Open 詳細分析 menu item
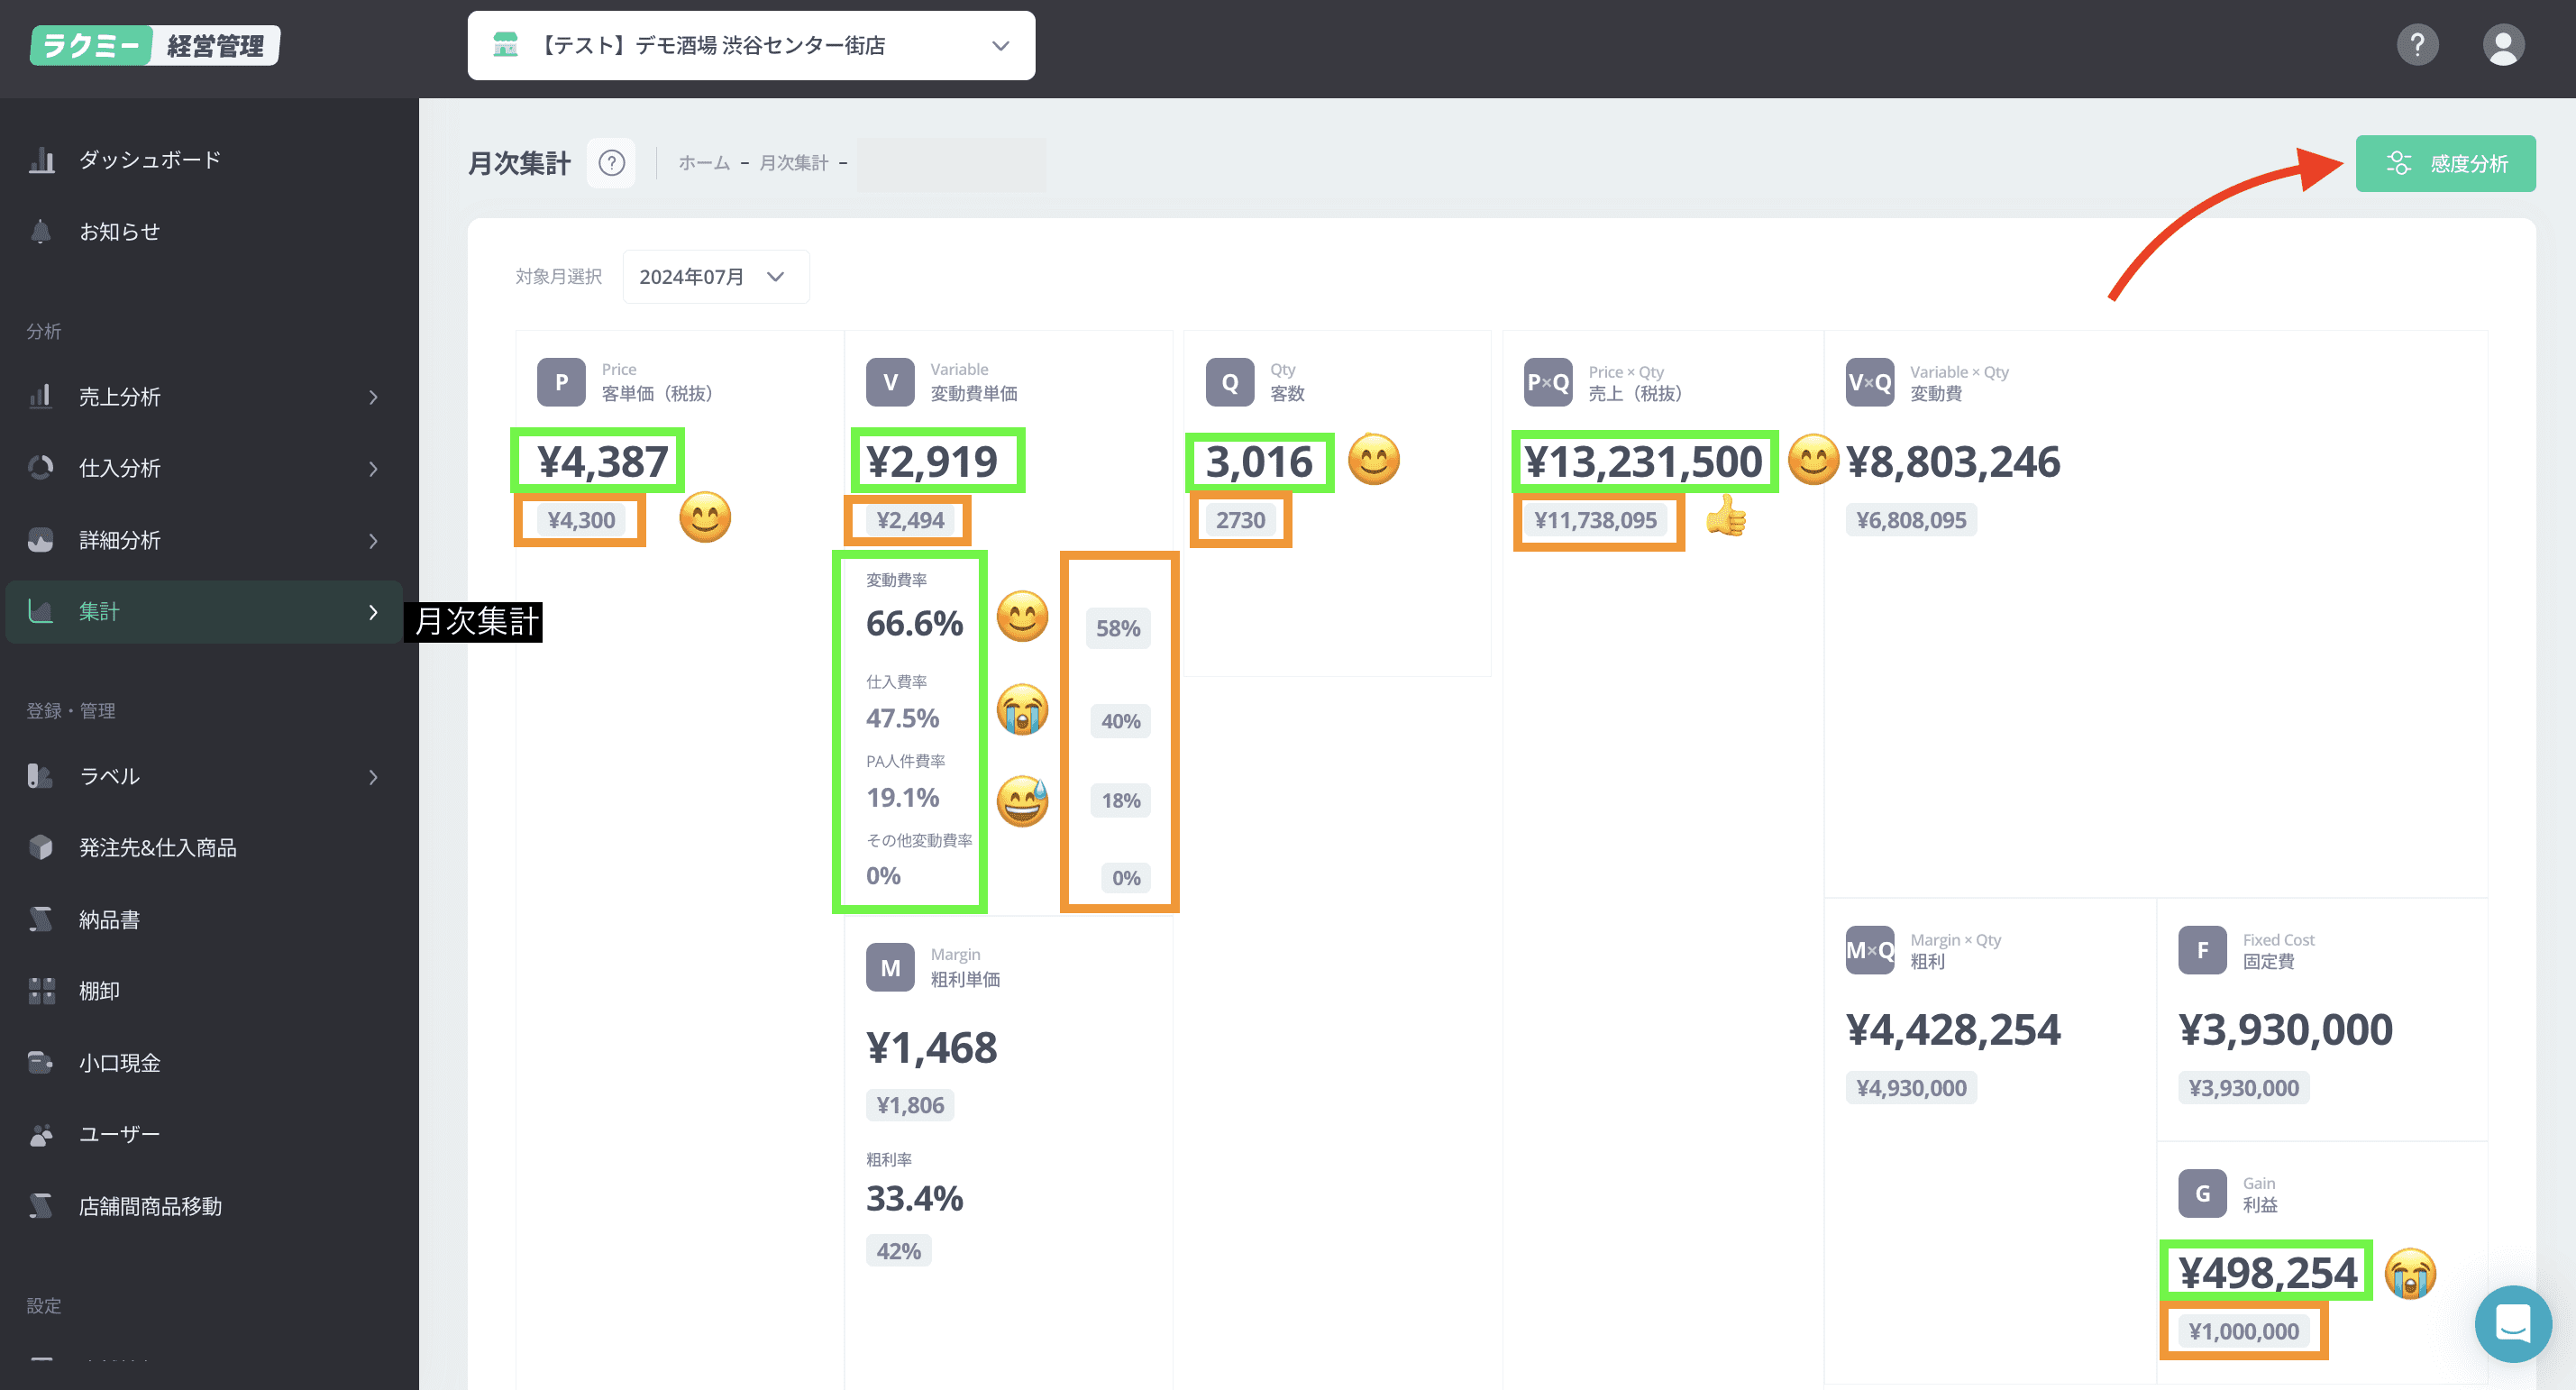 point(119,541)
